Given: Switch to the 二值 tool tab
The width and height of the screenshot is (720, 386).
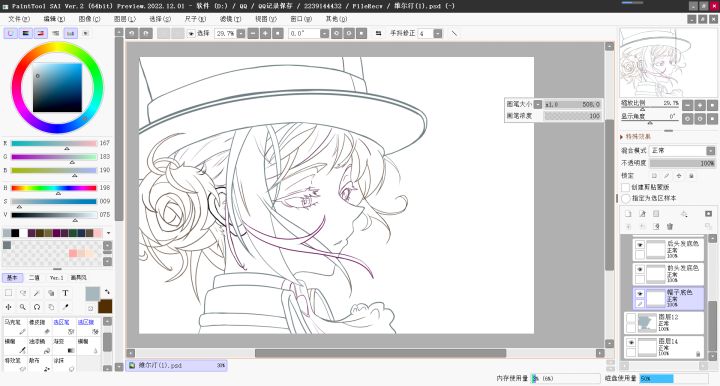Looking at the screenshot, I should pos(34,278).
